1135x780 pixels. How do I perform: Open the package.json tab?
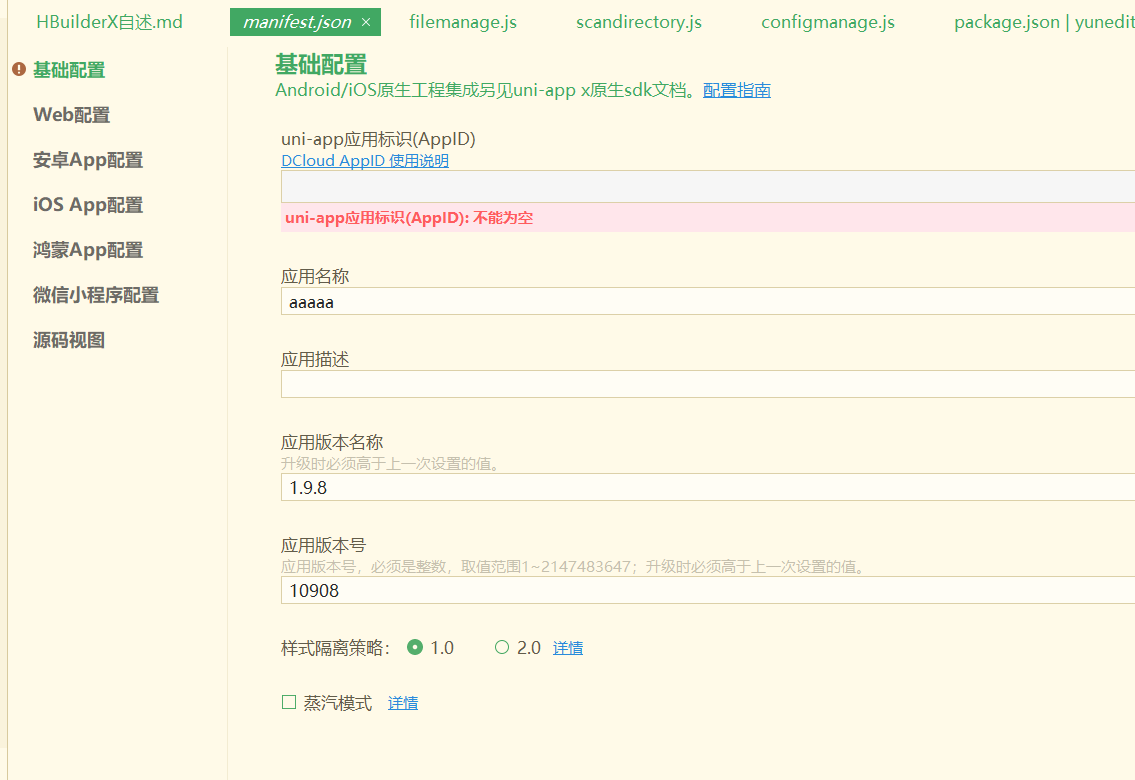point(1044,22)
